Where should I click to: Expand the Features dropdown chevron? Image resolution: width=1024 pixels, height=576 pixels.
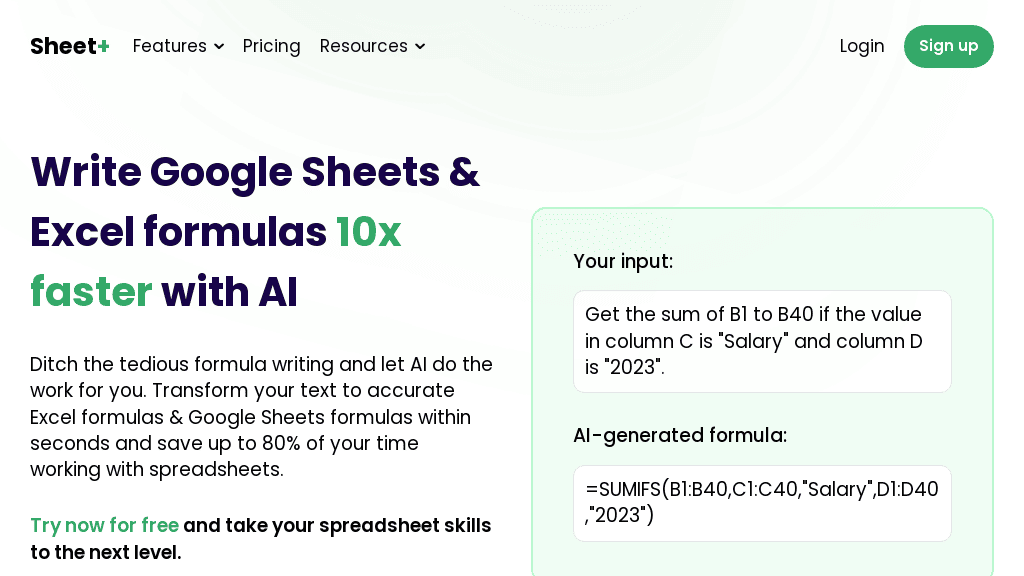tap(219, 47)
